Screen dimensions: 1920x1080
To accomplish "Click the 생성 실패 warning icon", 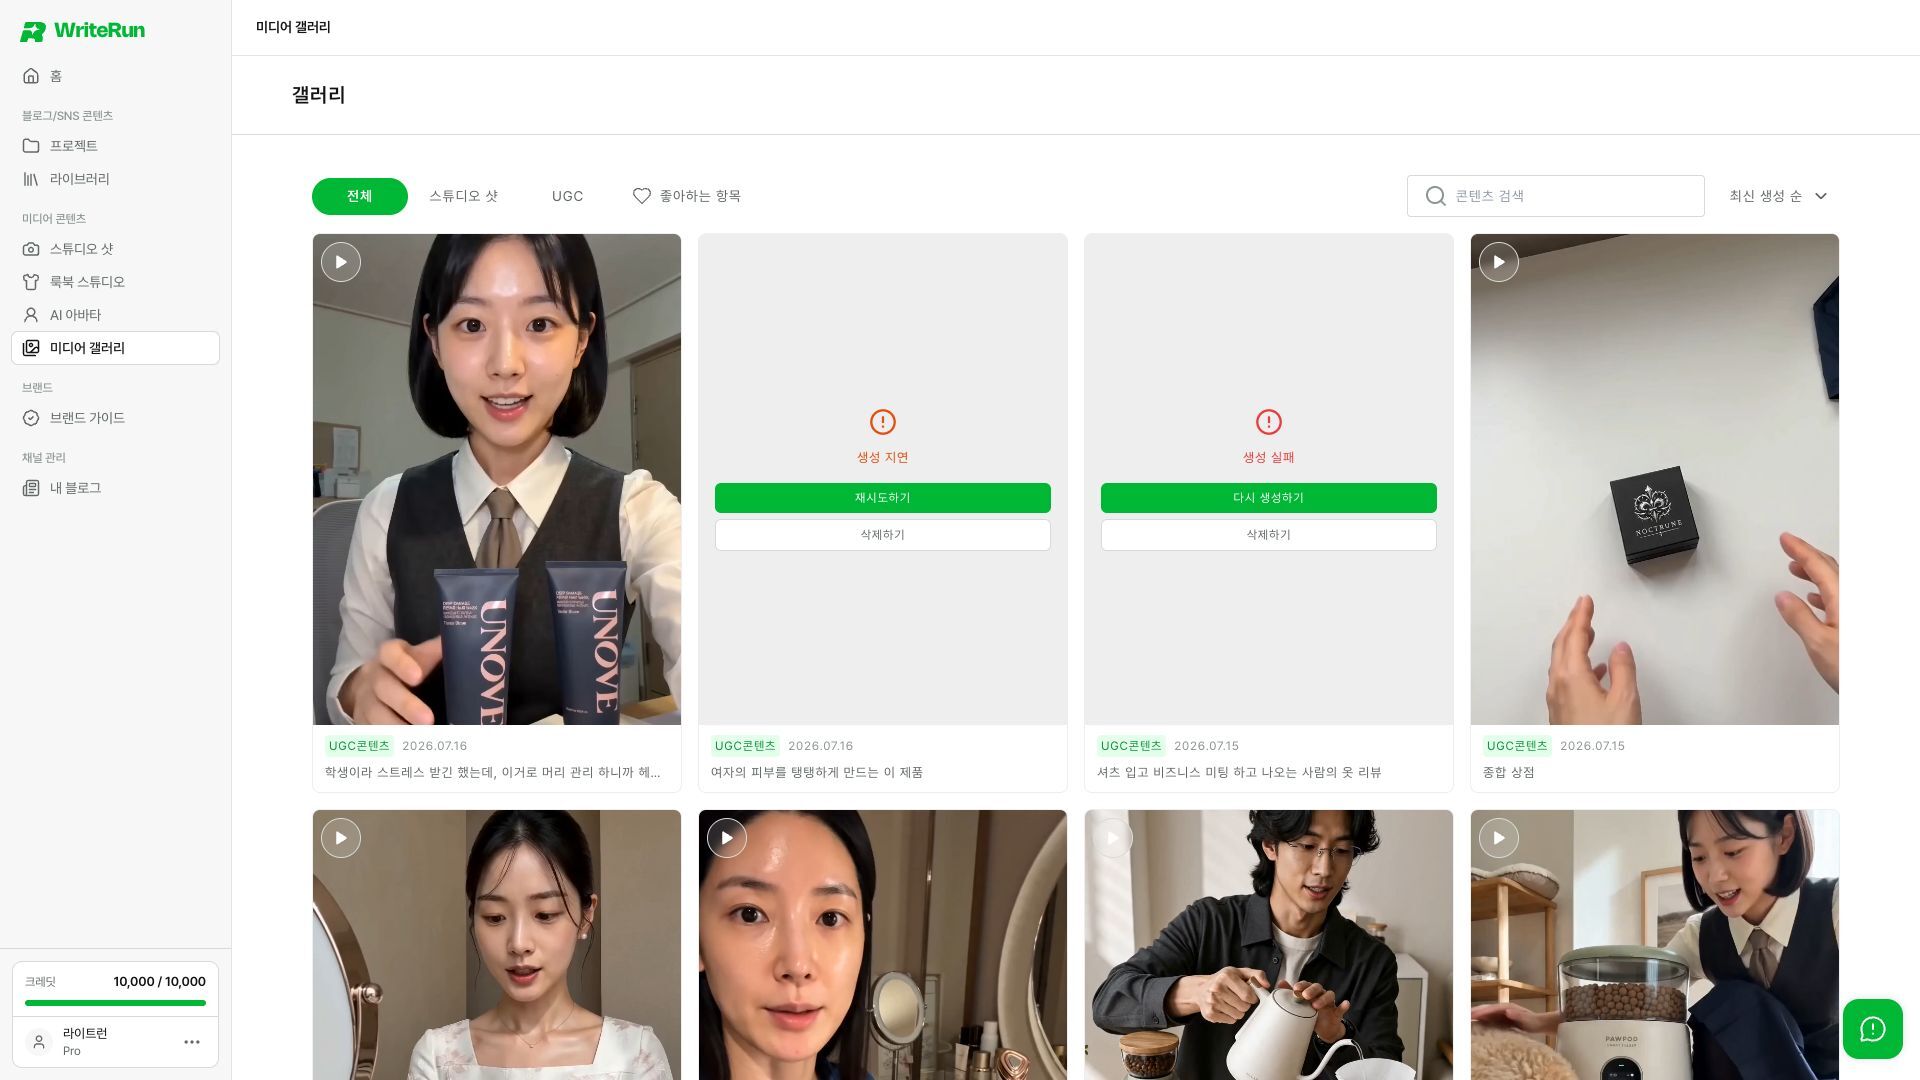I will (x=1268, y=422).
